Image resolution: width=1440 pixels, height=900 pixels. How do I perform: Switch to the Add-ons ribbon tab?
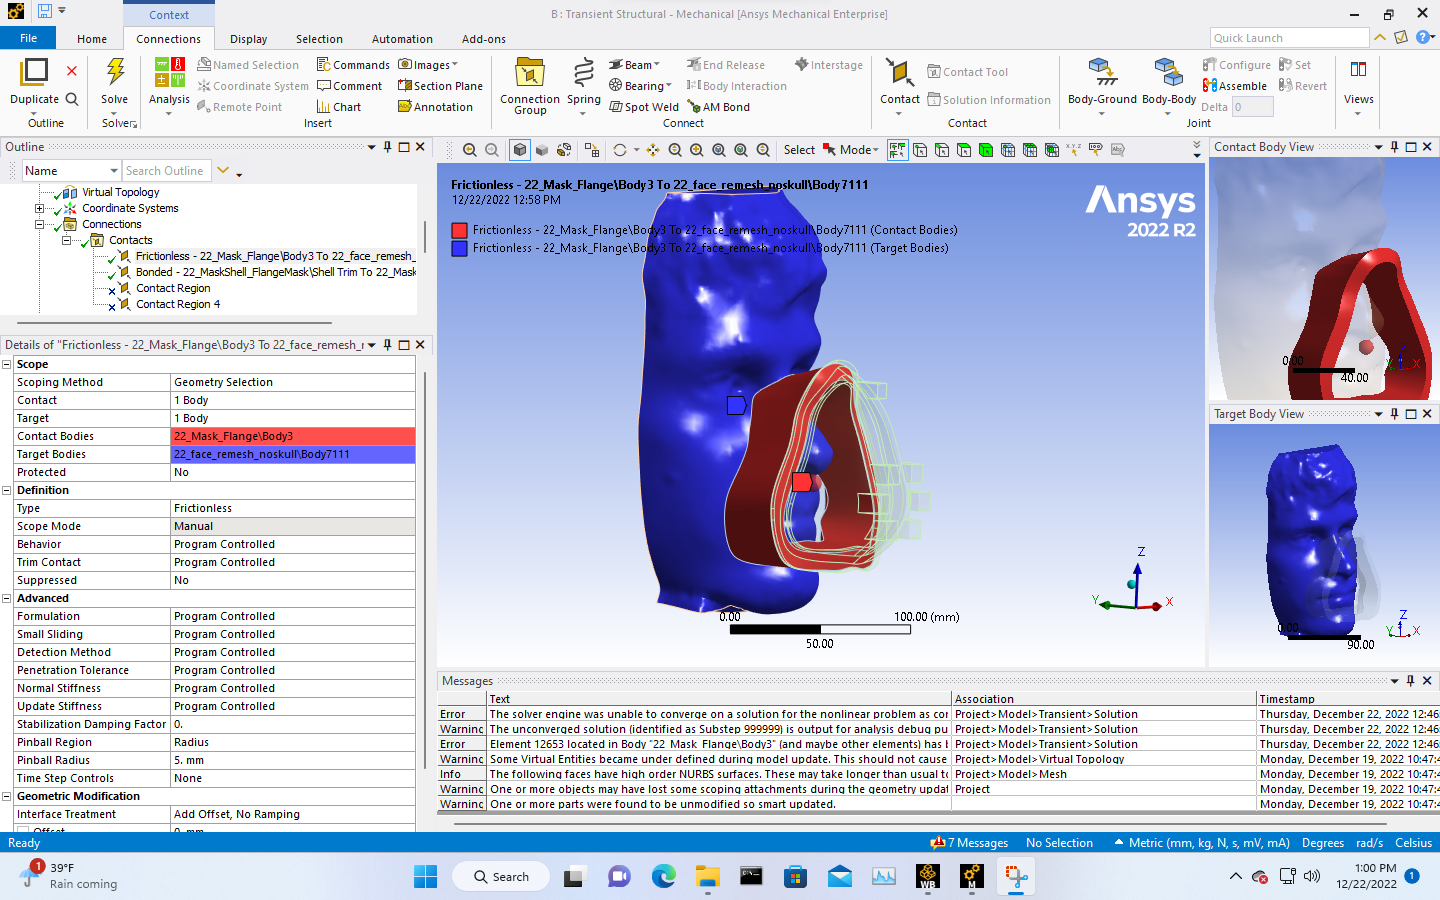pyautogui.click(x=484, y=39)
